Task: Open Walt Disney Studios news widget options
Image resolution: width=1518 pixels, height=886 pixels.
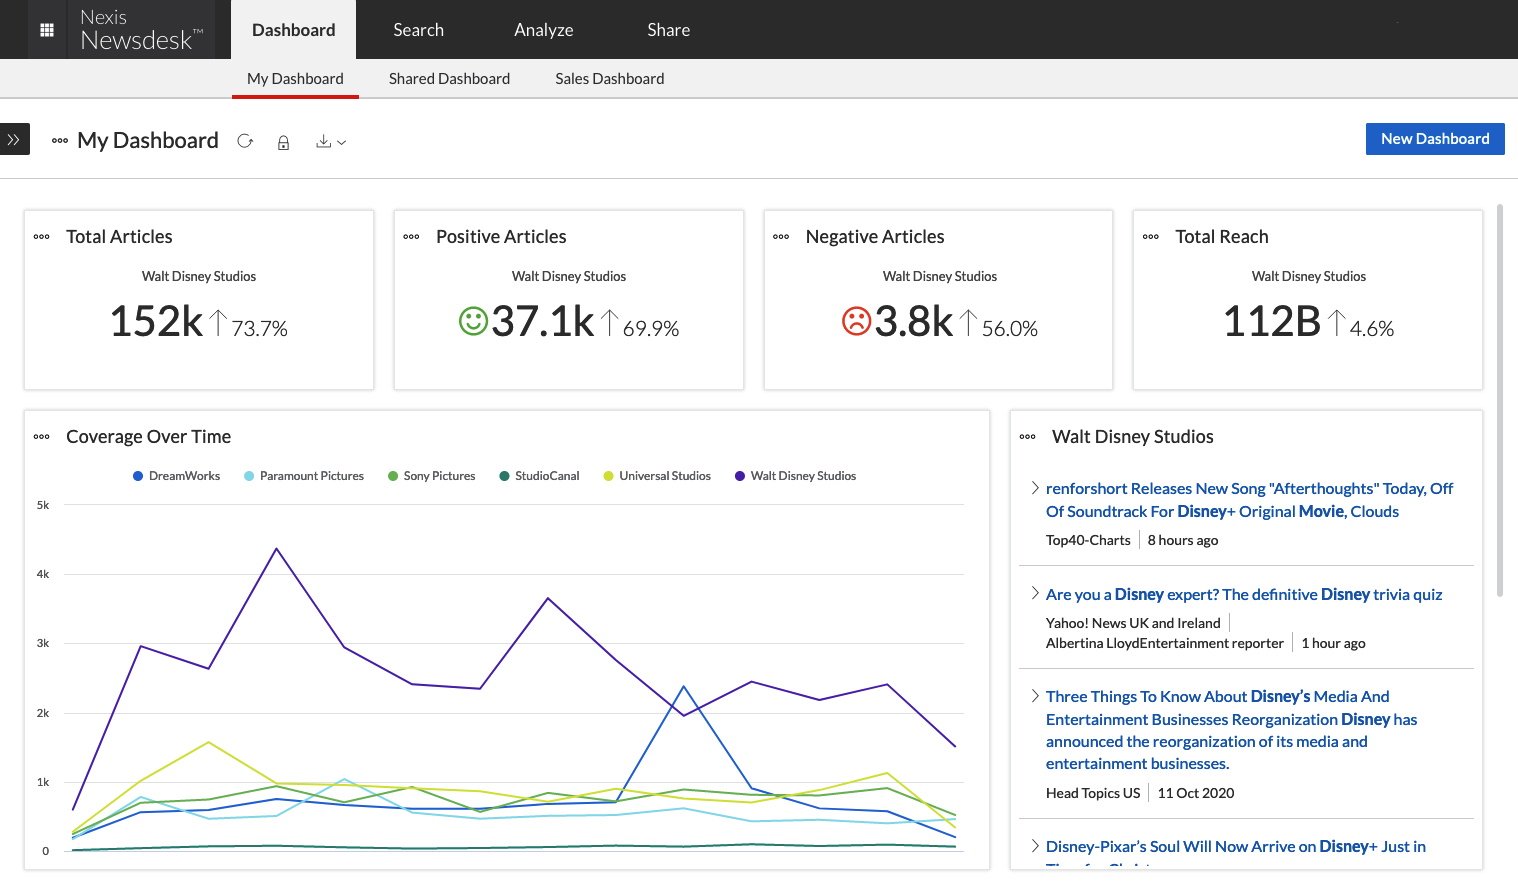Action: [1028, 437]
